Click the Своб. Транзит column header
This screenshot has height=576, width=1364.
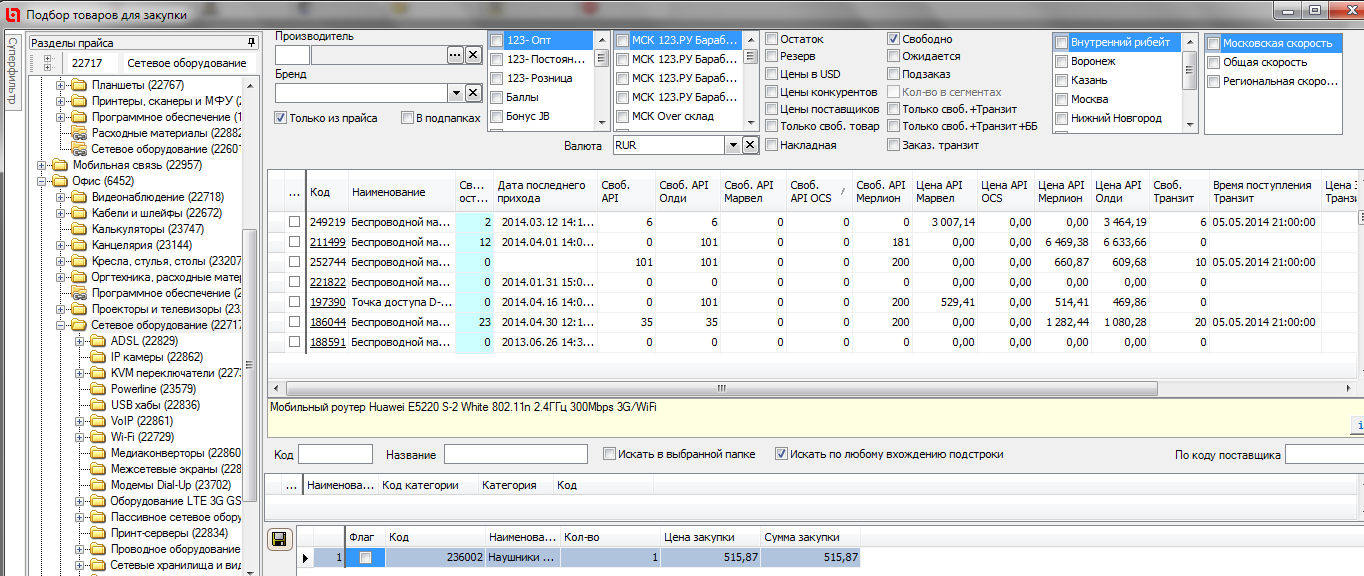point(1177,192)
